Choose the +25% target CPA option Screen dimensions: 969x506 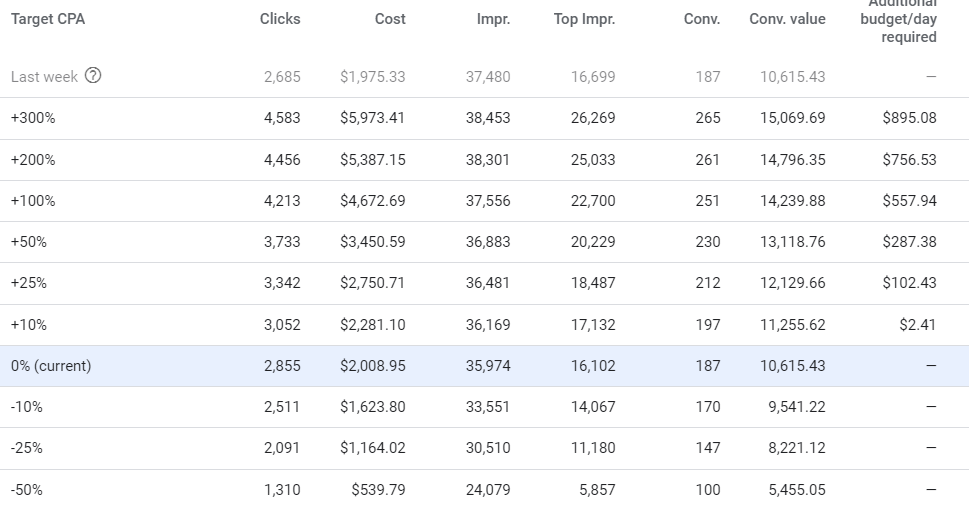click(29, 283)
